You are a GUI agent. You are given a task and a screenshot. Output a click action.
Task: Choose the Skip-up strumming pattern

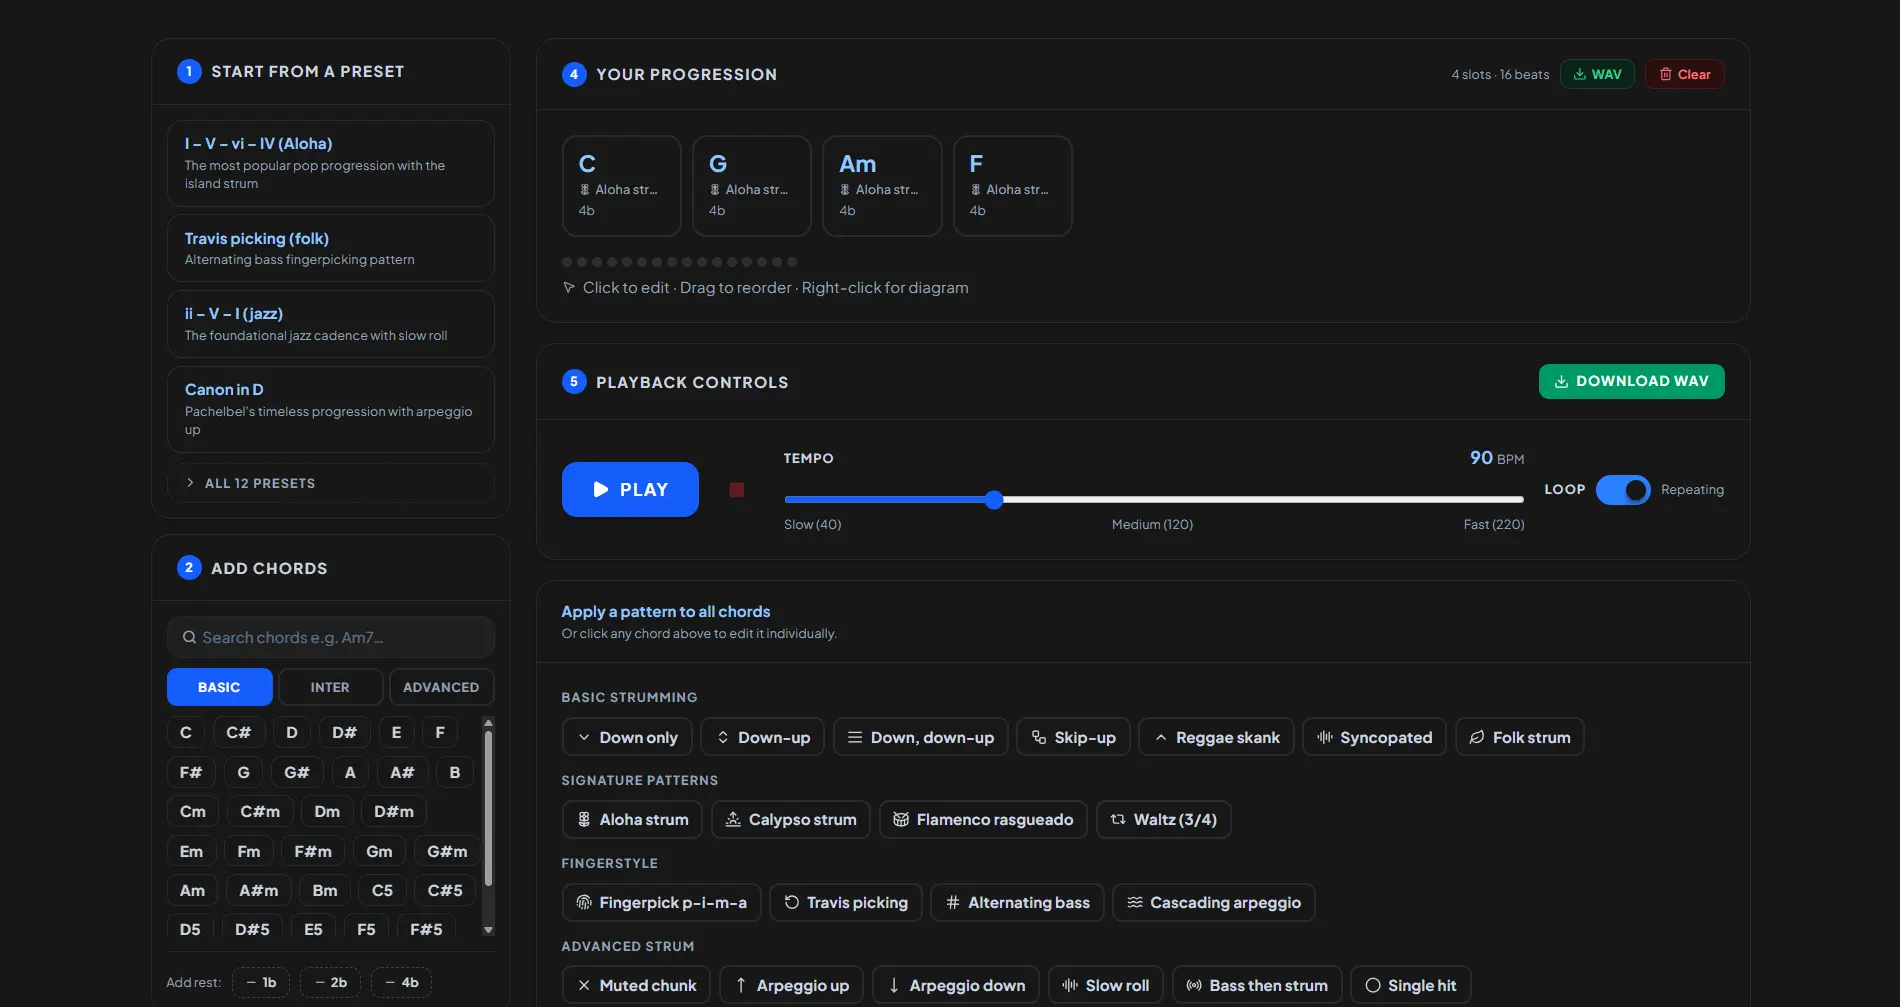click(1073, 737)
